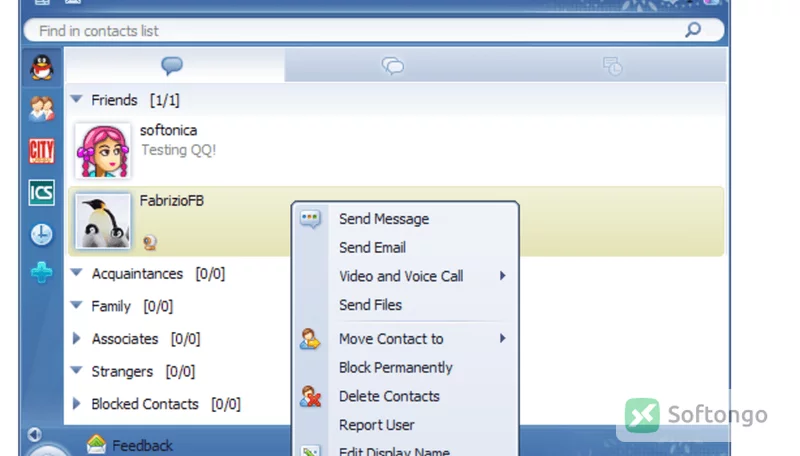This screenshot has width=800, height=456.
Task: Open the QQ penguin sidebar icon
Action: tap(42, 67)
